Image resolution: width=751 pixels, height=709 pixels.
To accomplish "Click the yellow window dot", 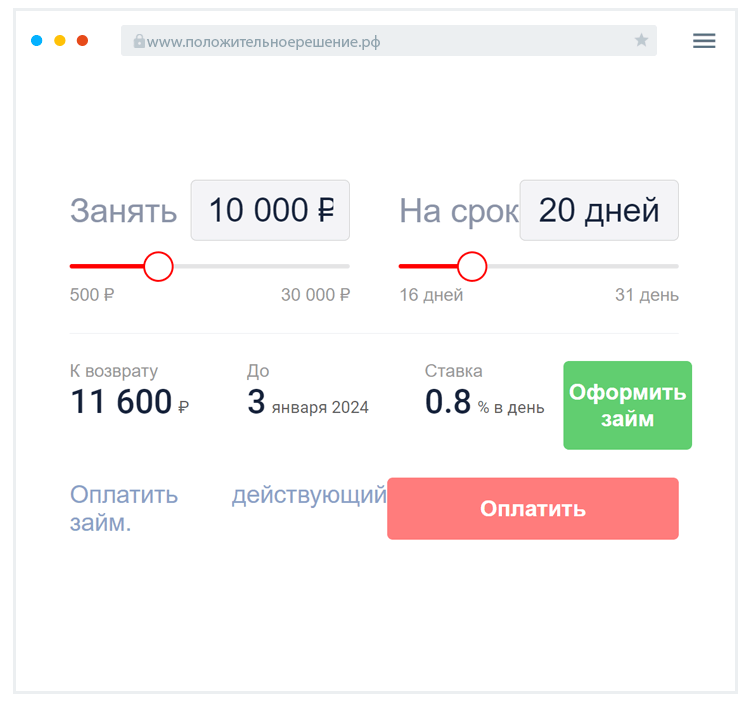I will tap(59, 41).
